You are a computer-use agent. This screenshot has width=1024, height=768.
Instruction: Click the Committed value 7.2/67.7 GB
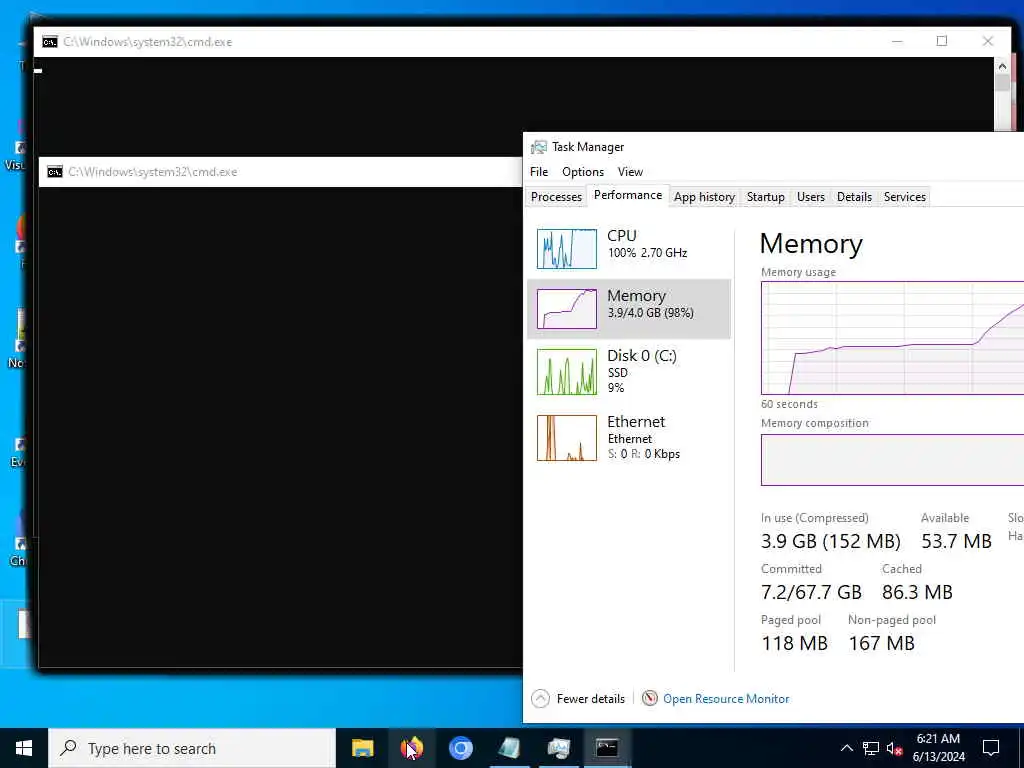pyautogui.click(x=811, y=592)
